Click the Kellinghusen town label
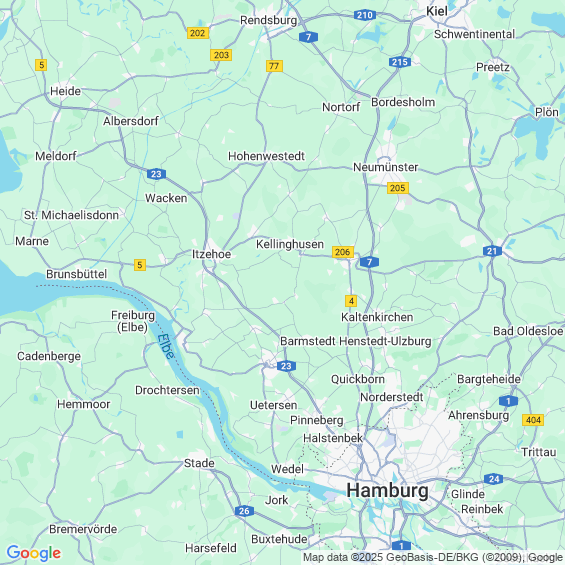Viewport: 565px width, 565px height. coord(290,244)
